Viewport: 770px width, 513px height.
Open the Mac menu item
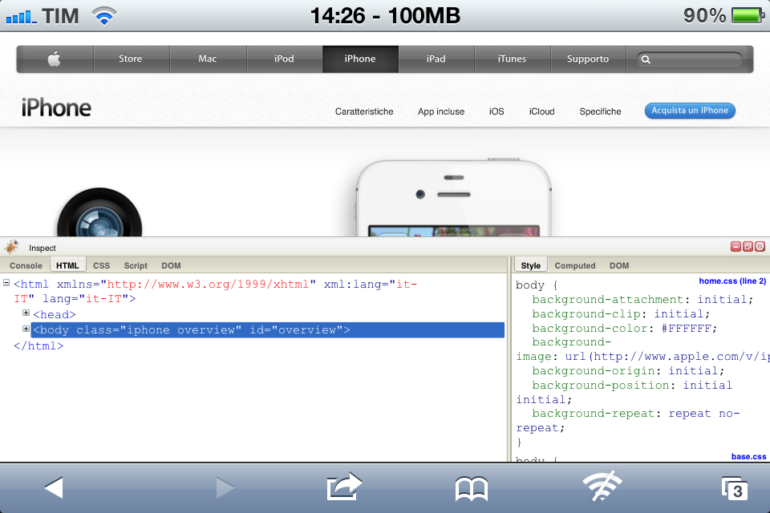207,59
